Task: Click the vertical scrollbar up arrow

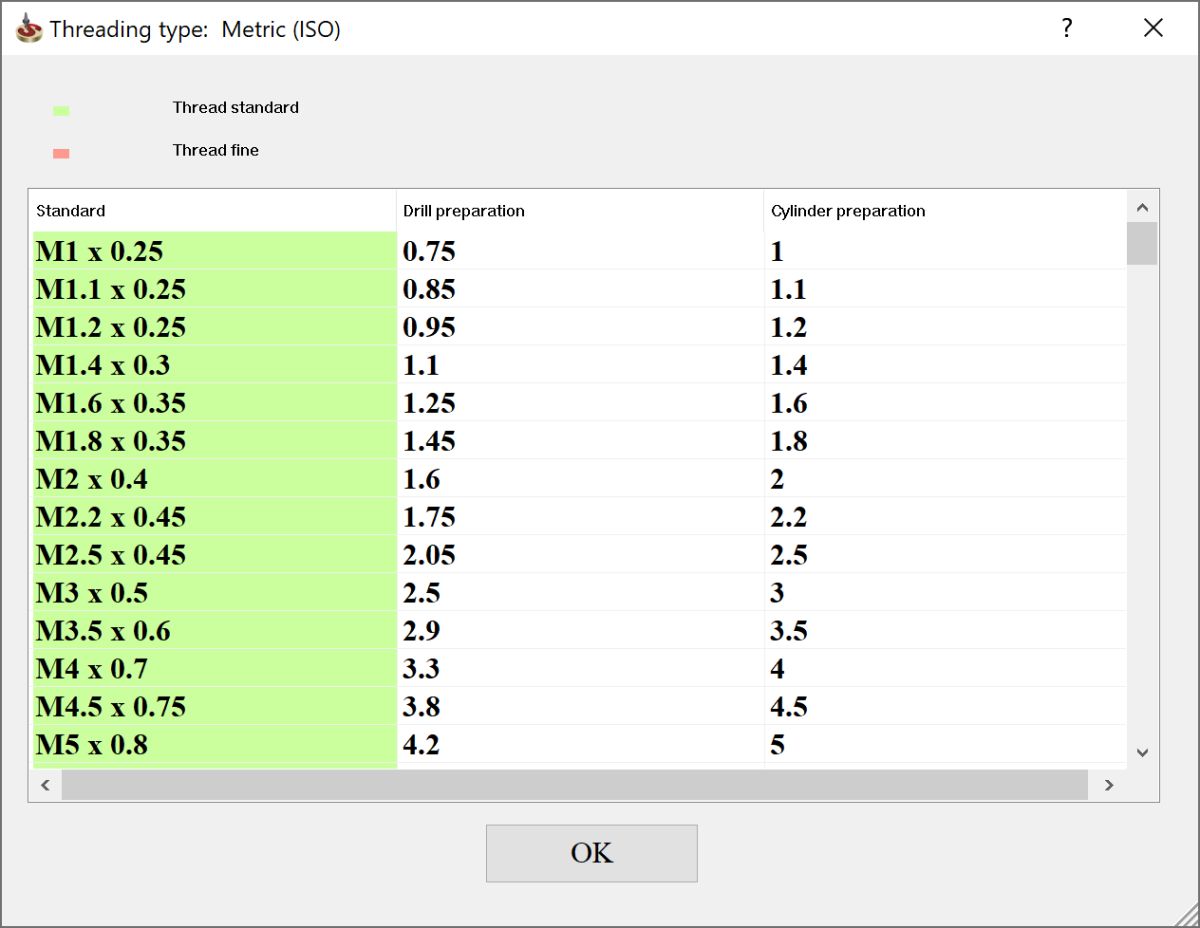Action: pyautogui.click(x=1142, y=207)
